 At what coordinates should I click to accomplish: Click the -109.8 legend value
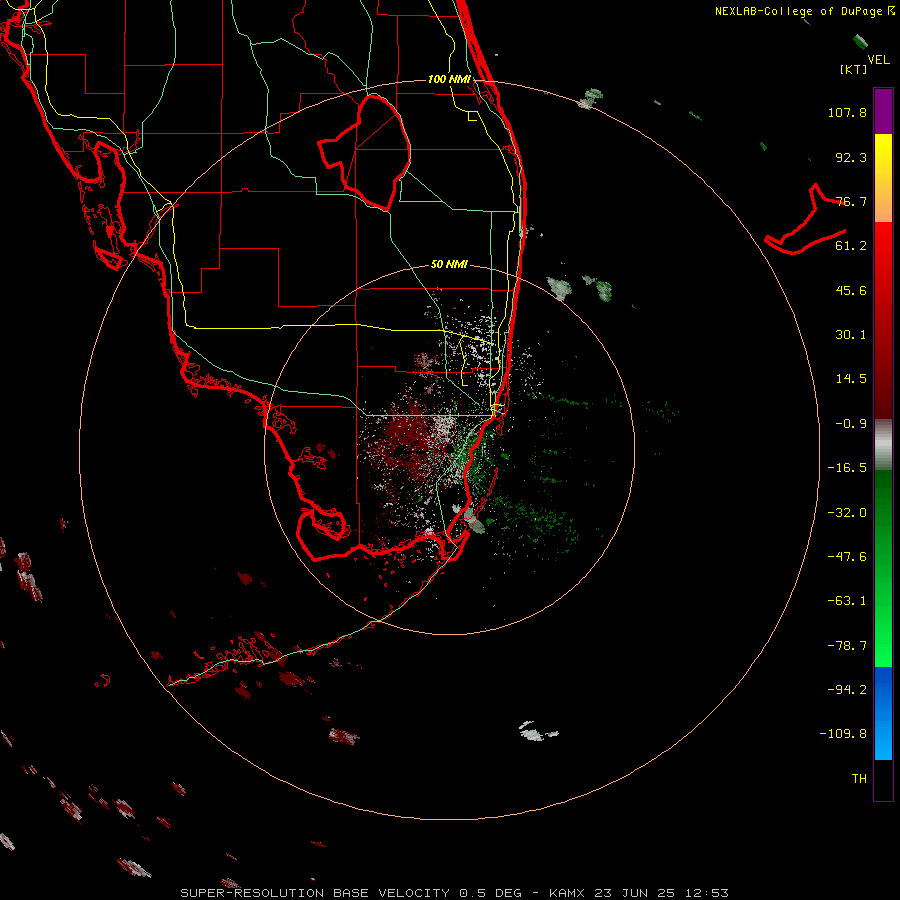pyautogui.click(x=843, y=734)
